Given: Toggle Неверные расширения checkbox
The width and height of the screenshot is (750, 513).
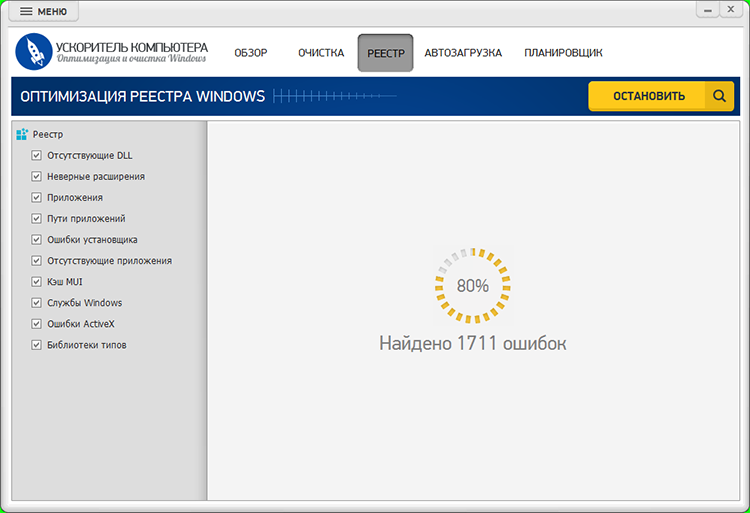Looking at the screenshot, I should pyautogui.click(x=37, y=177).
